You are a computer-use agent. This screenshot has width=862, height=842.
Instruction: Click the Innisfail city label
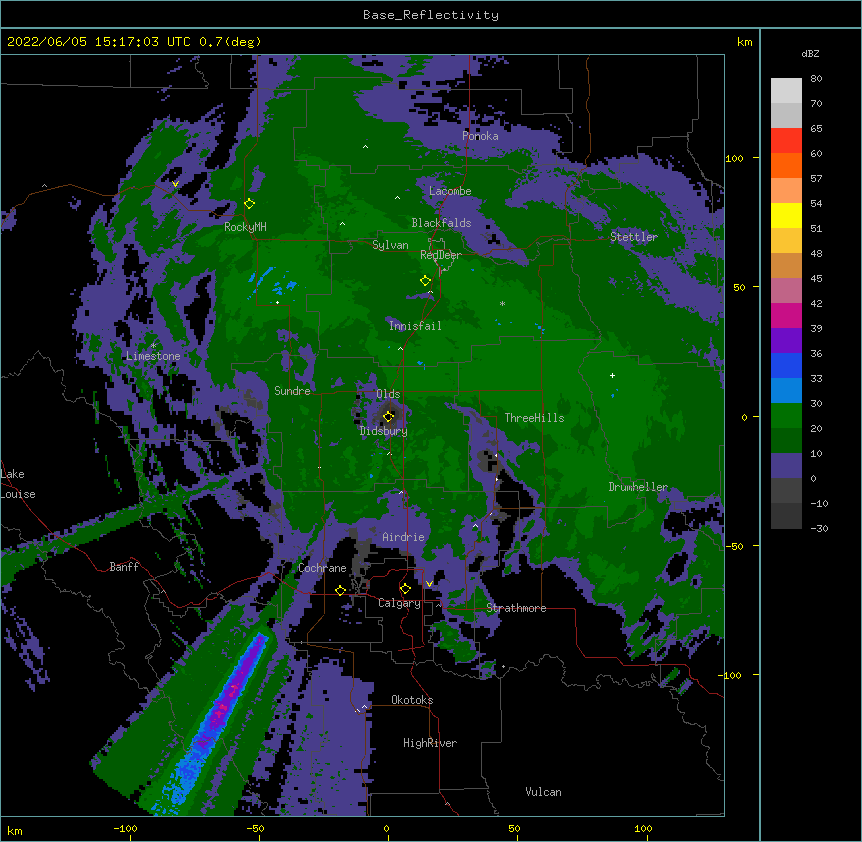click(415, 326)
